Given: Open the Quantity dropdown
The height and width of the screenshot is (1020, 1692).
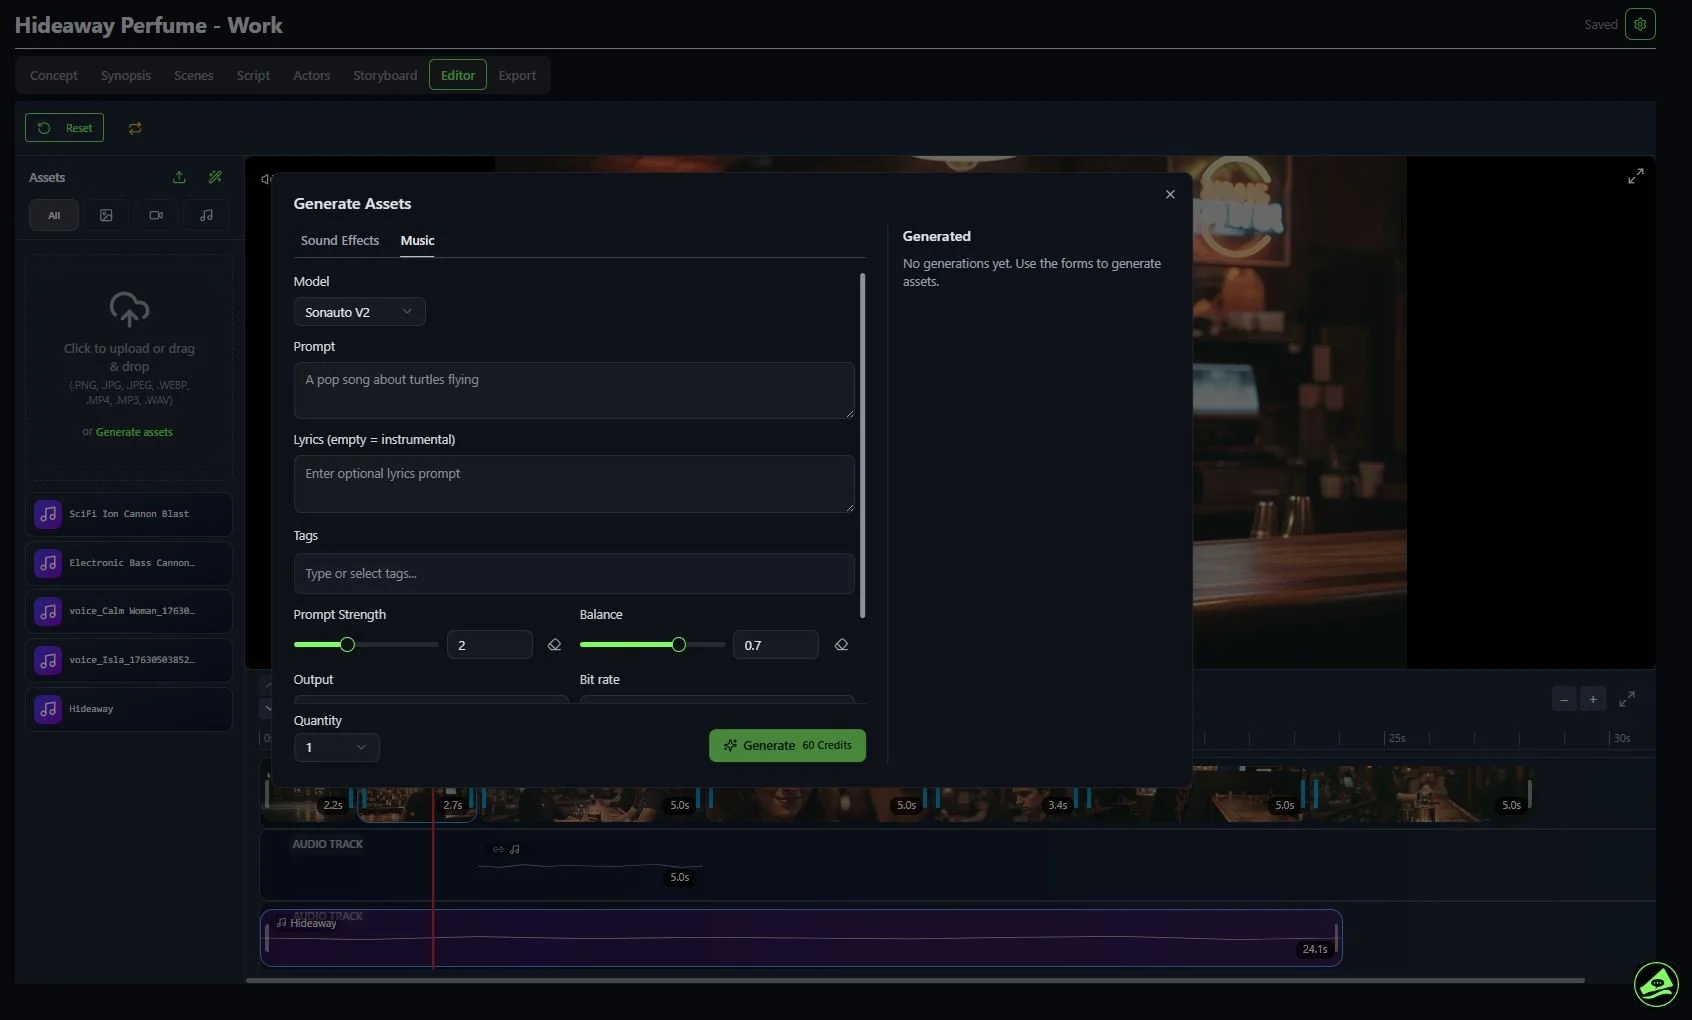Looking at the screenshot, I should (x=335, y=747).
